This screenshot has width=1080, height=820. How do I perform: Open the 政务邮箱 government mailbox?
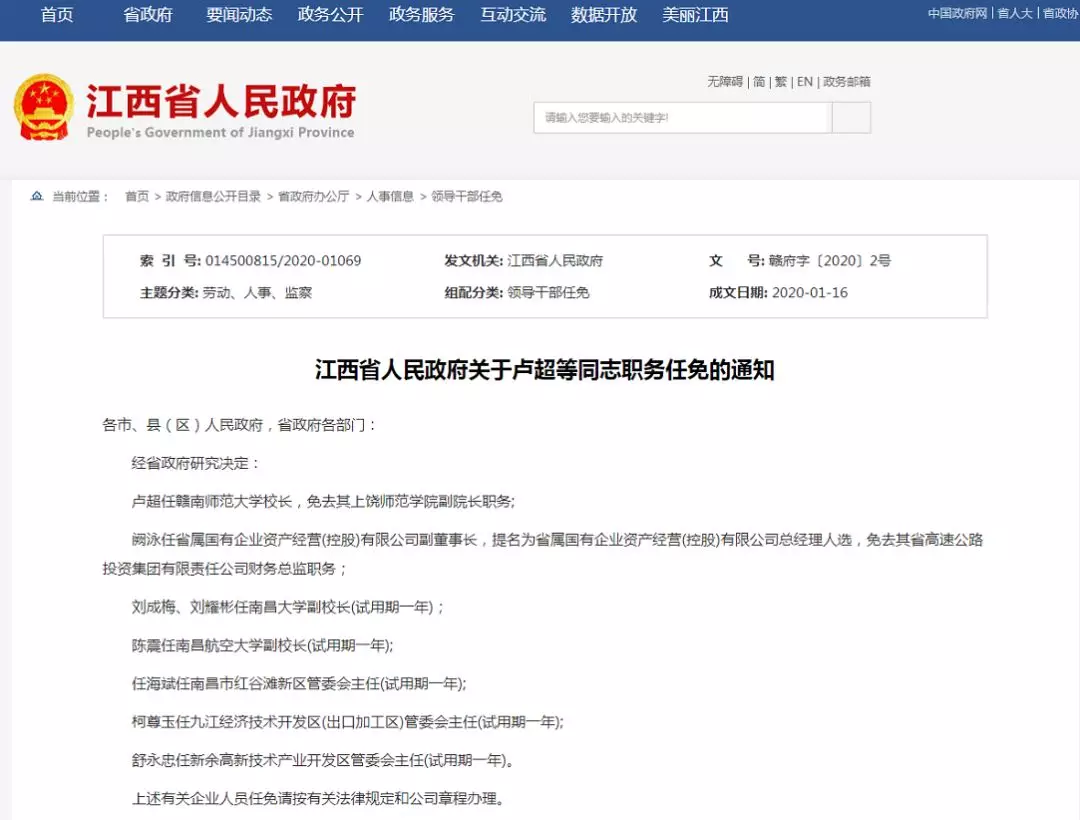coord(848,81)
